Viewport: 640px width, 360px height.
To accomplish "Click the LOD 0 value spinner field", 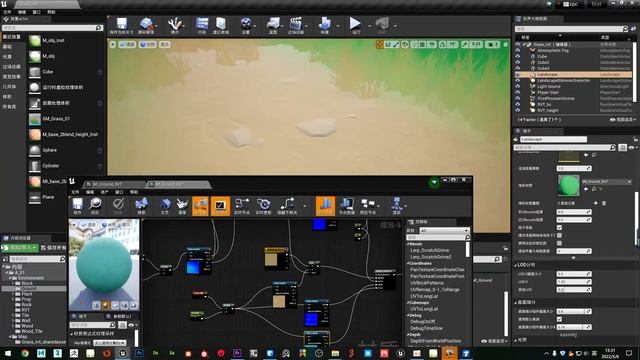I will tap(573, 282).
